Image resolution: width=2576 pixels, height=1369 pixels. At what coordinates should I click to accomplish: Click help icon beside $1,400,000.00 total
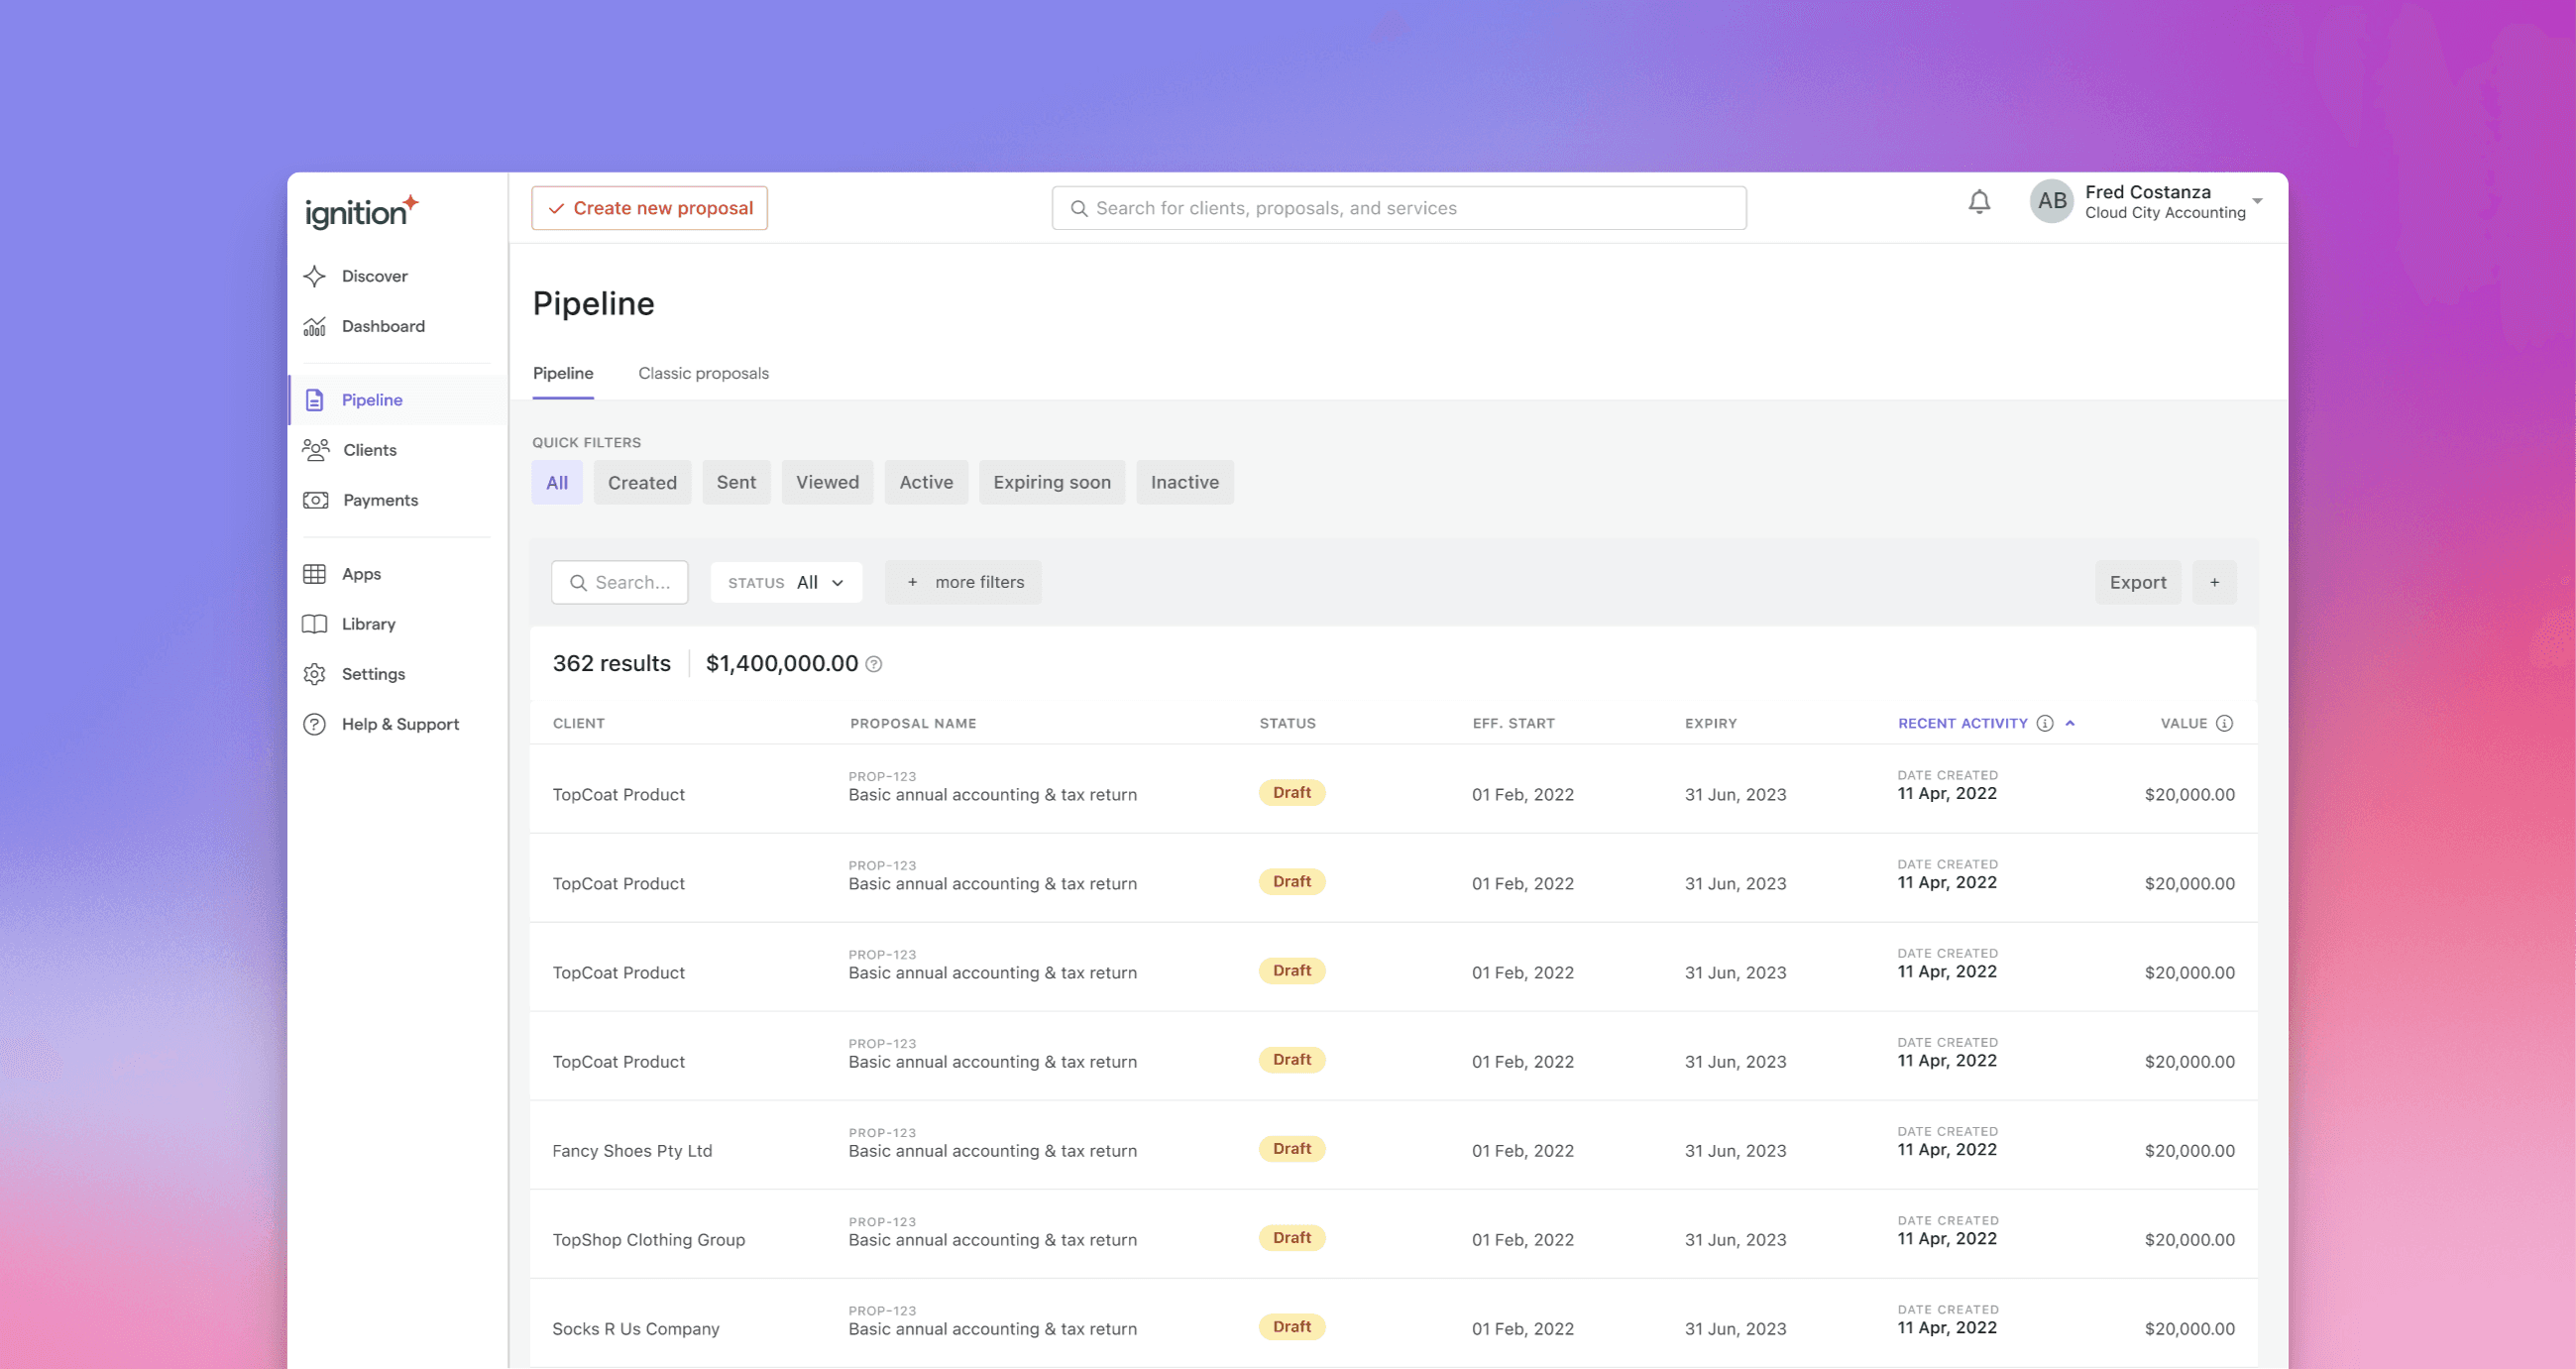pyautogui.click(x=874, y=664)
